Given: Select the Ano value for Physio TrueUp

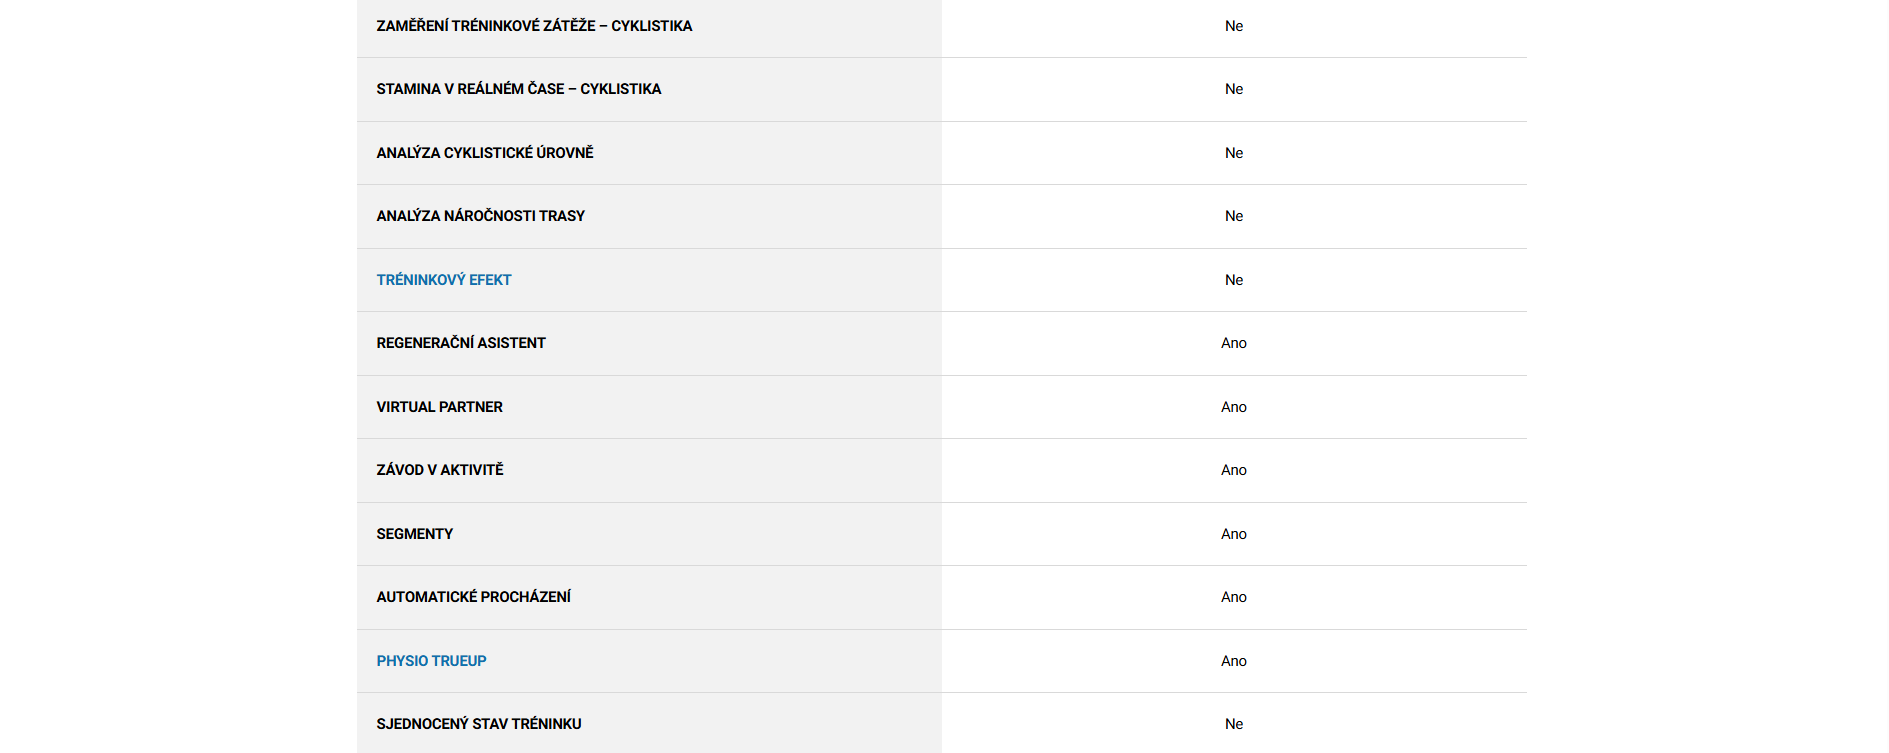Looking at the screenshot, I should click(1233, 661).
